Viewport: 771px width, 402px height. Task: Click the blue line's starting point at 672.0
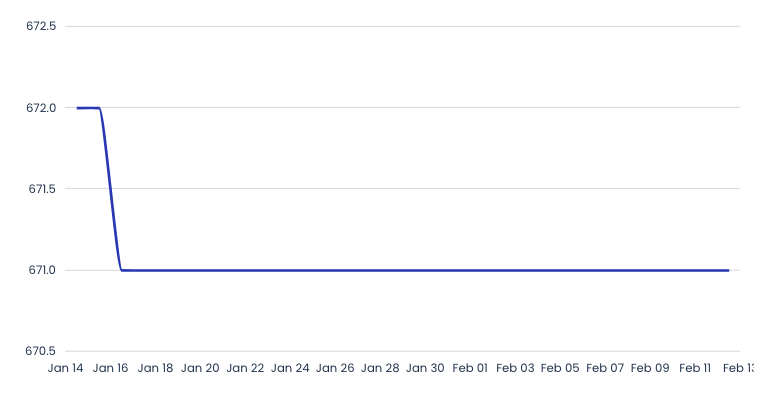coord(78,108)
